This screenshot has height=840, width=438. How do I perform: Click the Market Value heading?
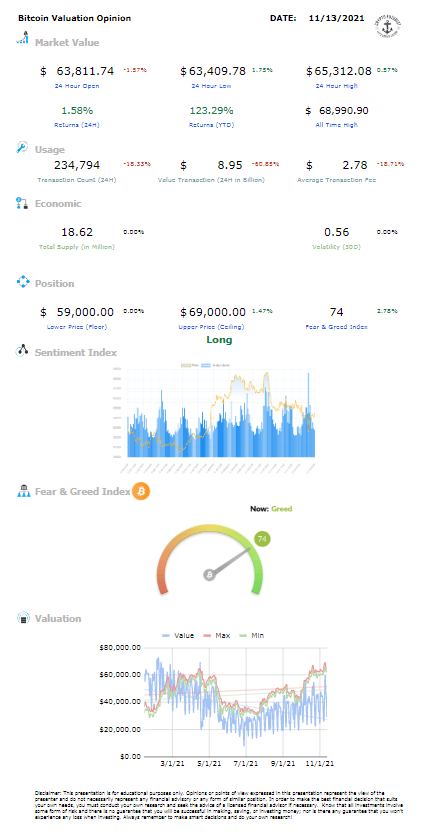(x=67, y=42)
